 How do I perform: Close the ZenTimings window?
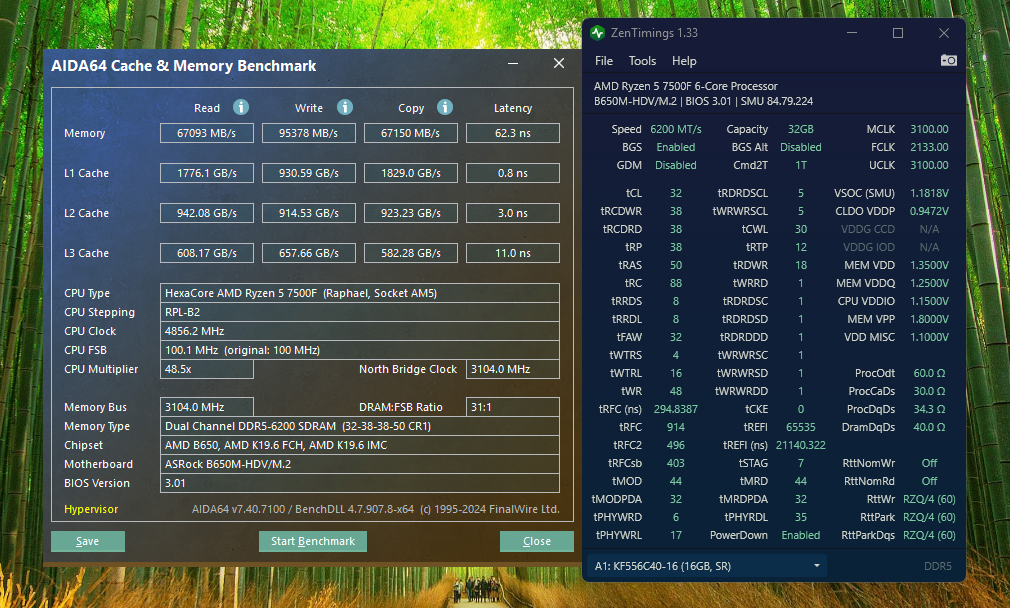tap(944, 33)
